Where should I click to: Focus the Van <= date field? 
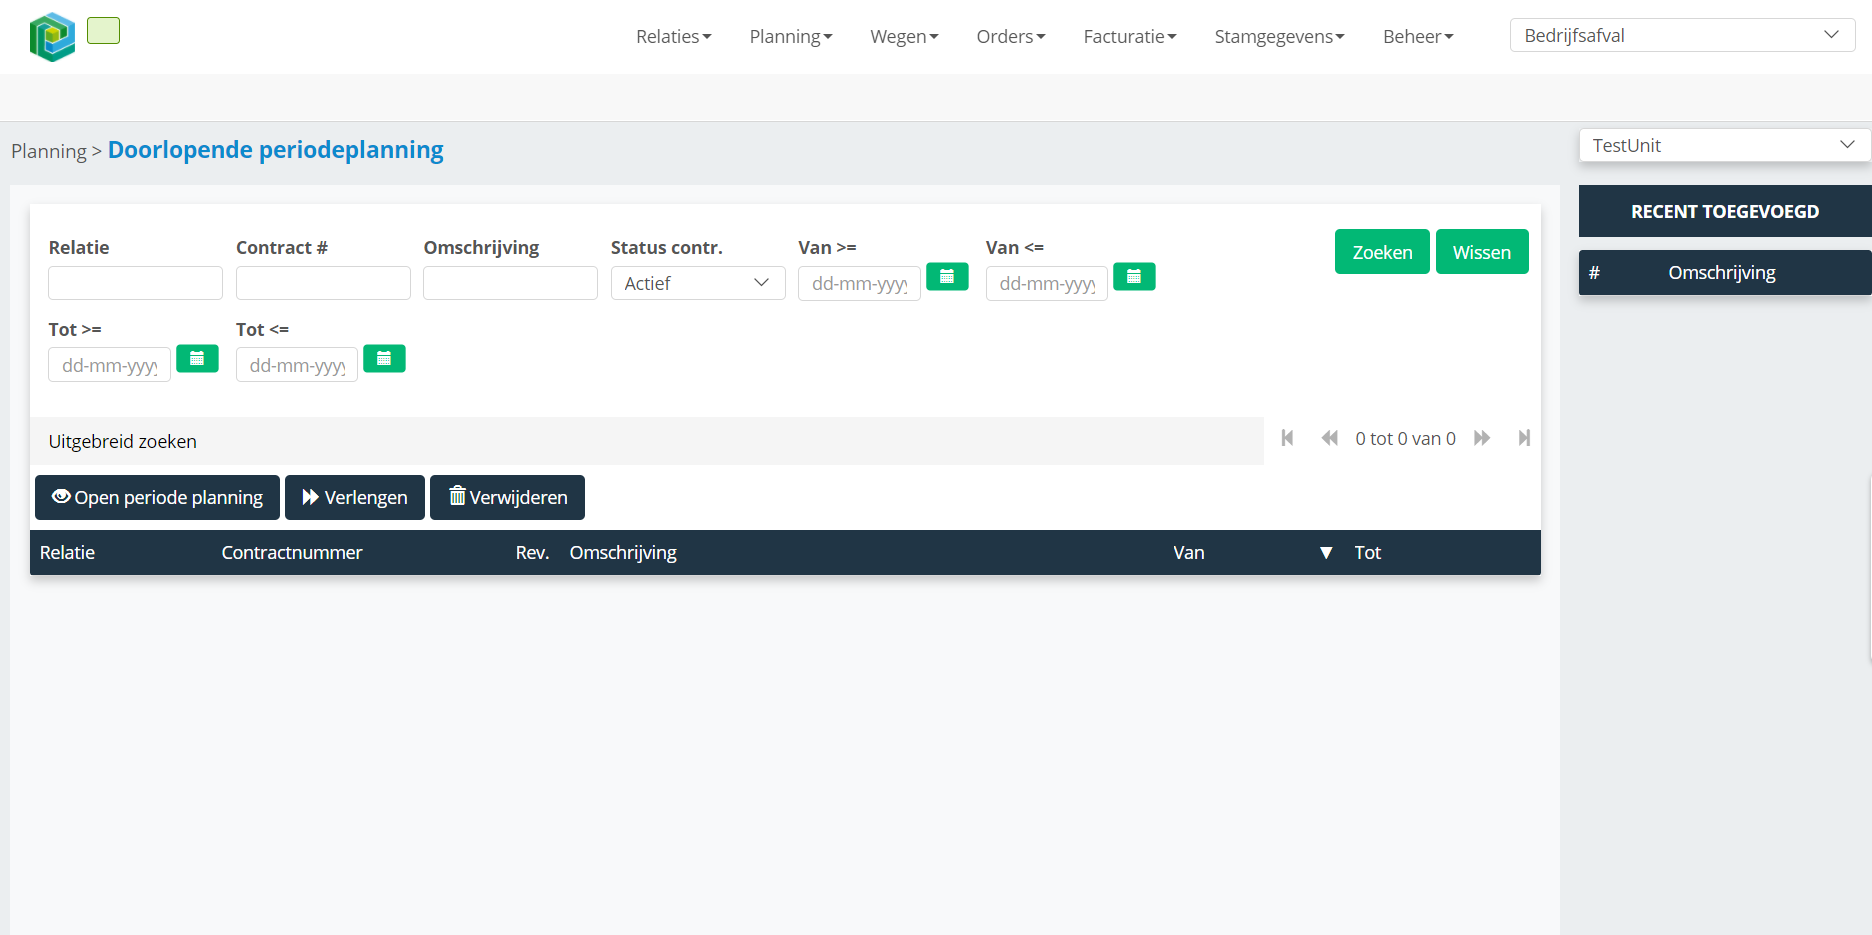tap(1046, 284)
